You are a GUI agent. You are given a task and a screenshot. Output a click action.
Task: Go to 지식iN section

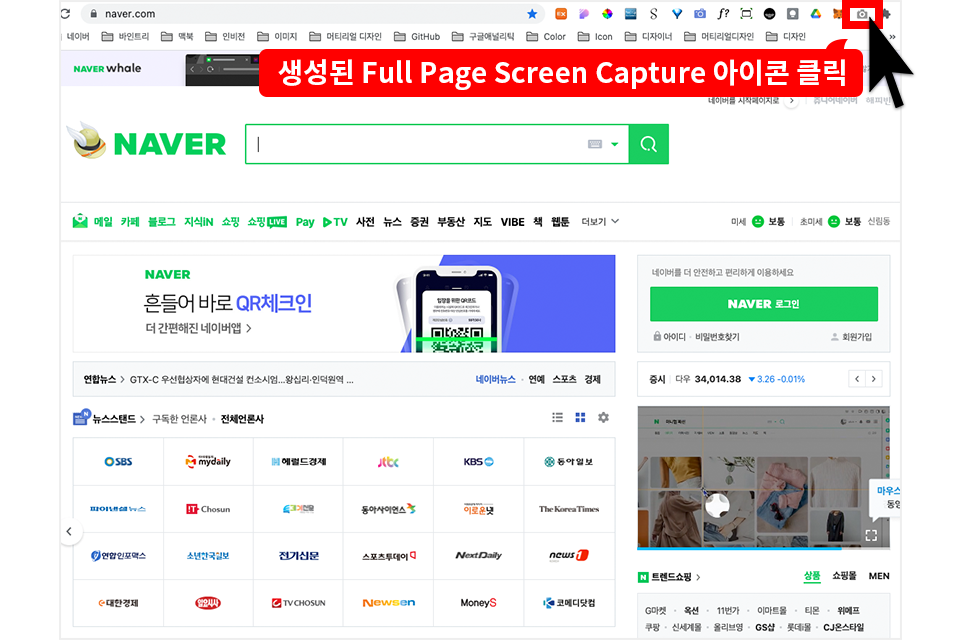pos(198,222)
